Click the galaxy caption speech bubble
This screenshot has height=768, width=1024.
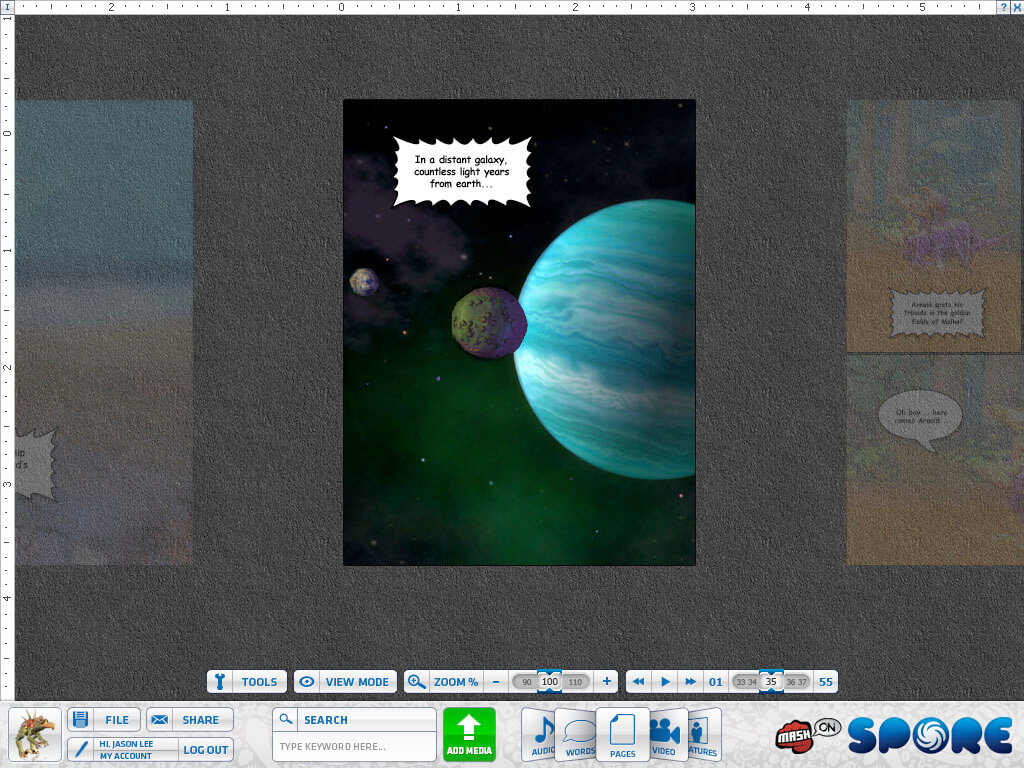click(462, 172)
